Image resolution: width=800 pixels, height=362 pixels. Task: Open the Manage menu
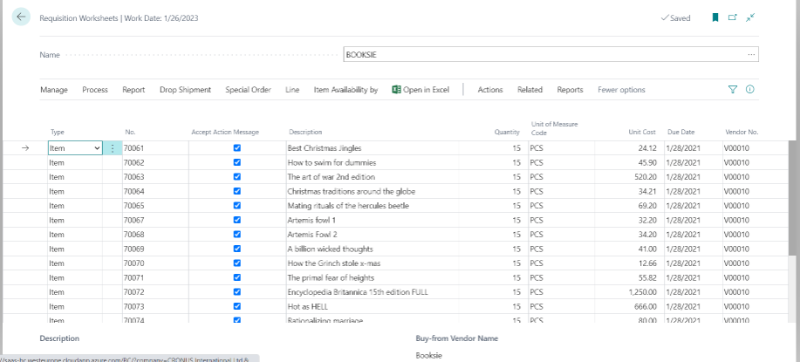(x=54, y=90)
